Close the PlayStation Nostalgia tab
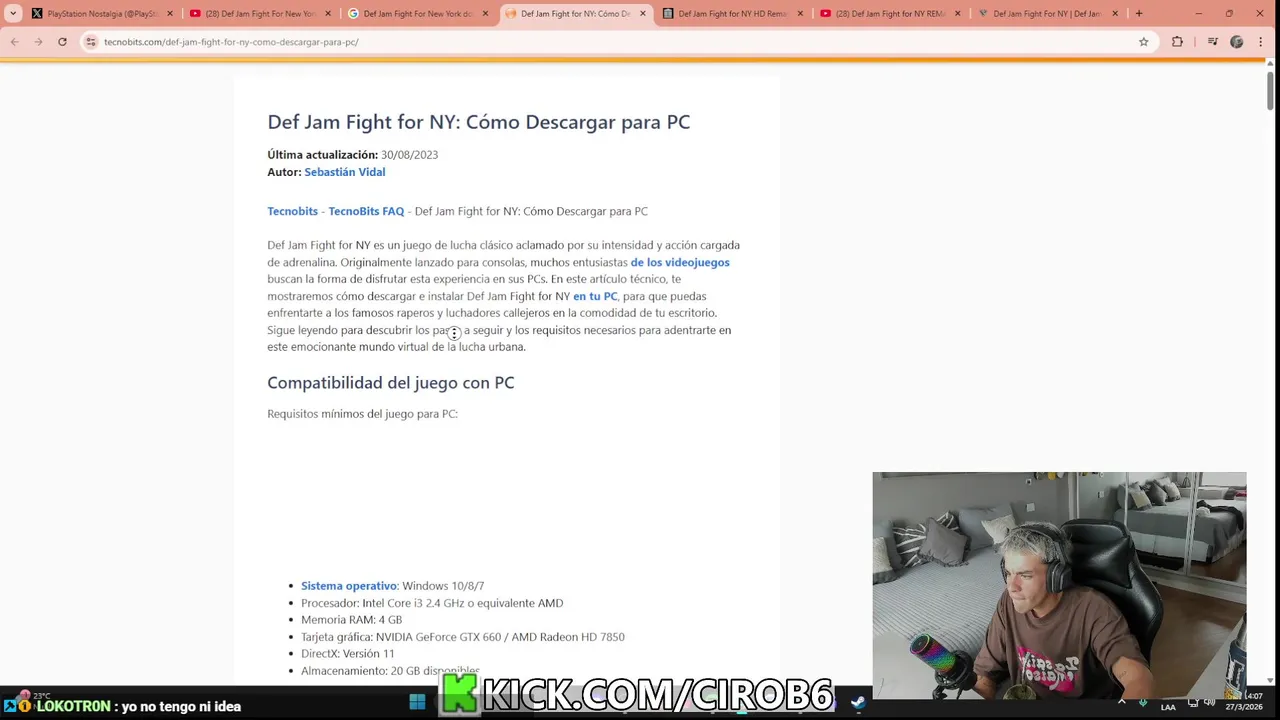 (x=170, y=14)
